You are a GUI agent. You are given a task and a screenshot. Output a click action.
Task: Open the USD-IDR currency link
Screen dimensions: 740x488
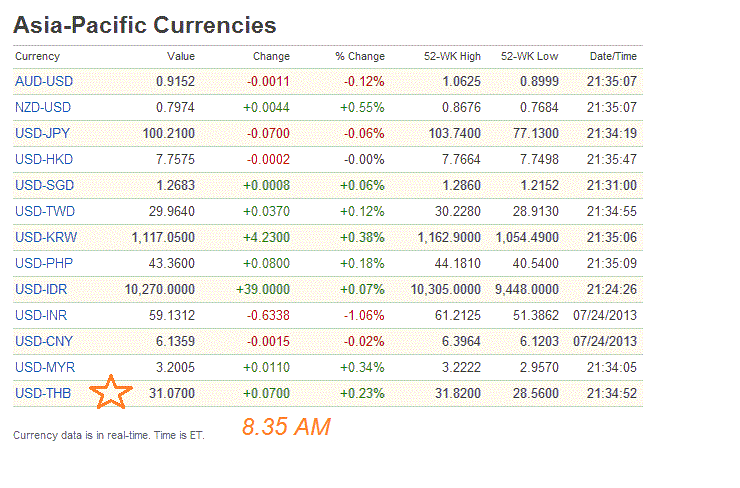point(43,289)
